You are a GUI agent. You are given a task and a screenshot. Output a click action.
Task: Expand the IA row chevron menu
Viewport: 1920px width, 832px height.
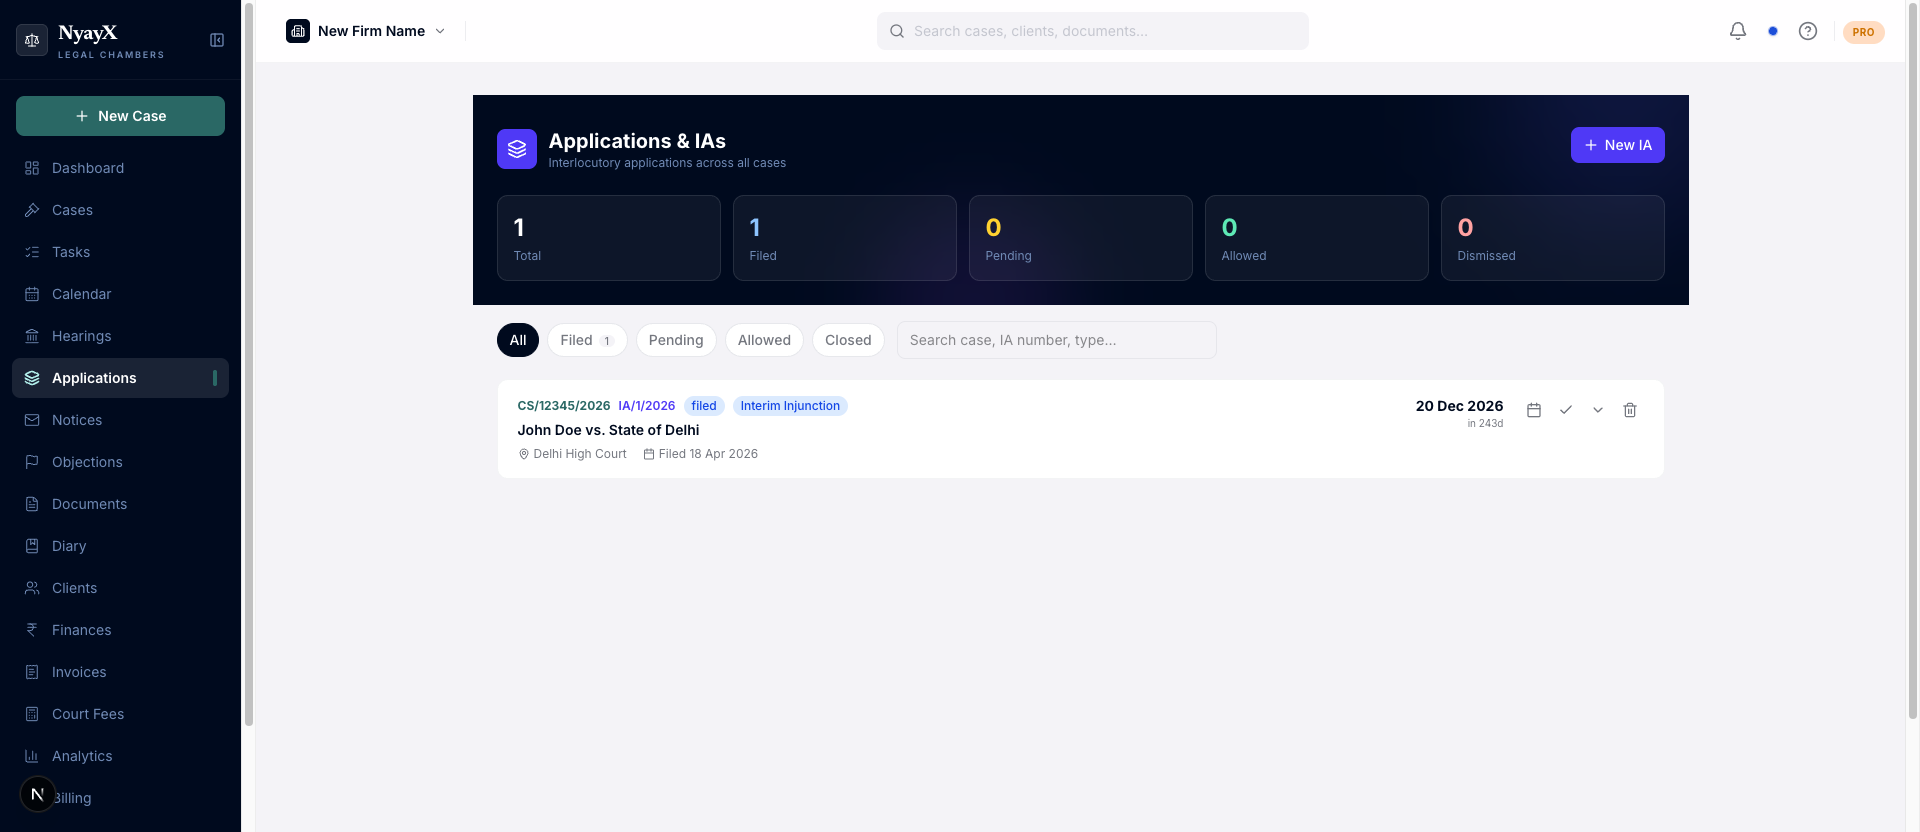point(1598,410)
